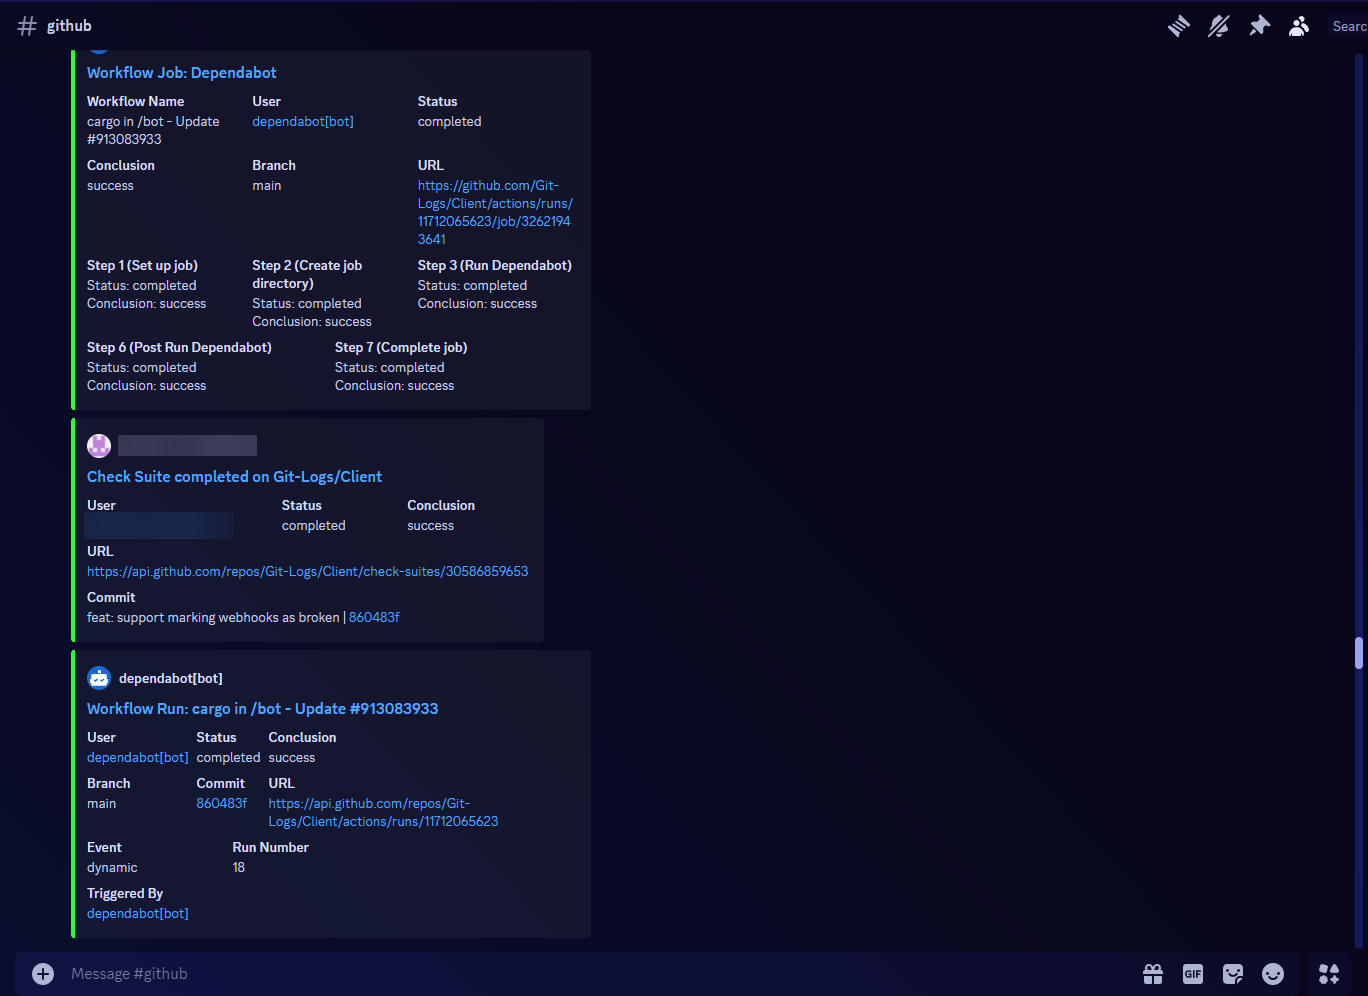Click dependabot[bot] under Triggered By
The image size is (1368, 996).
coord(137,914)
